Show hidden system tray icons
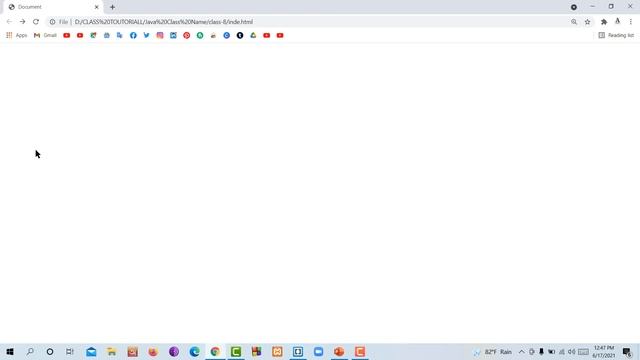 point(522,352)
